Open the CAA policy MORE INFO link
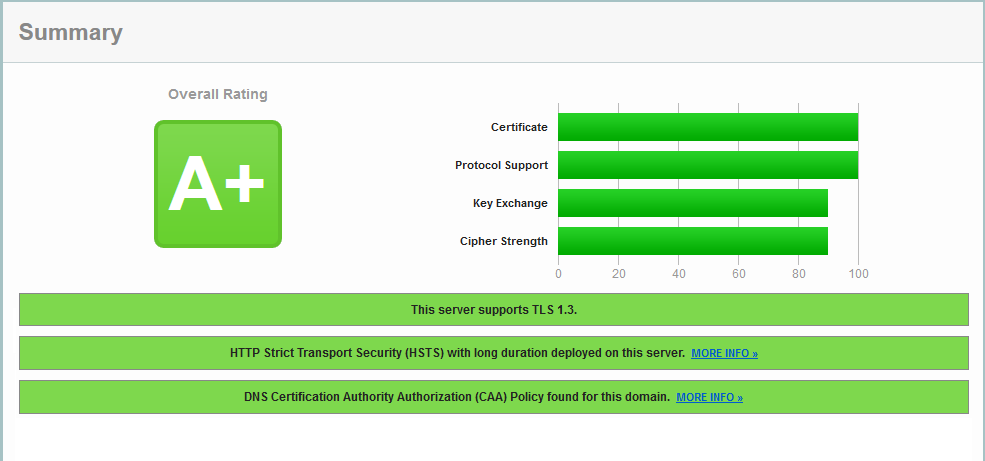Viewport: 985px width, 461px height. (x=709, y=397)
